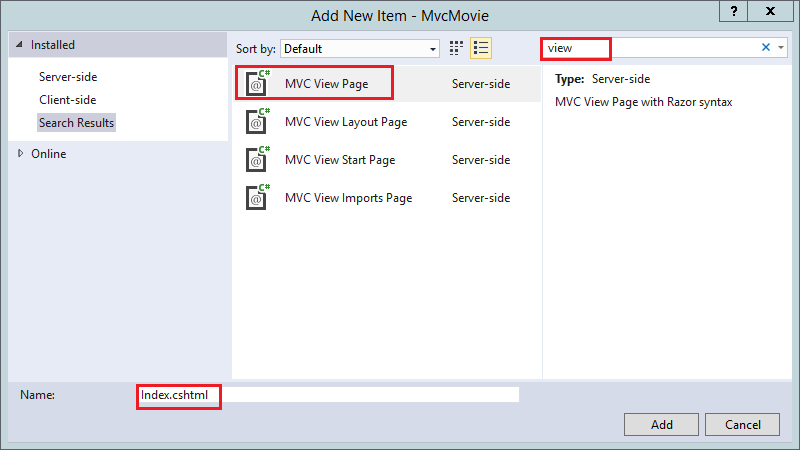Screen dimensions: 800x450
Task: Select the MVC View Page template icon
Action: point(257,83)
